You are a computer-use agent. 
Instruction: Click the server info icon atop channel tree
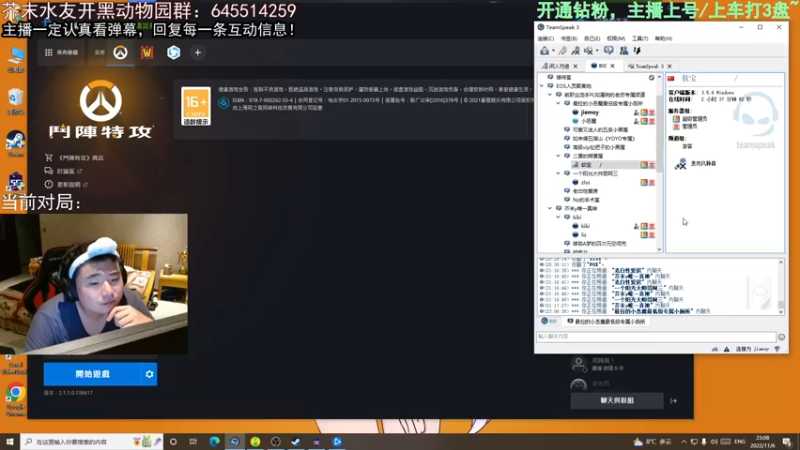pos(652,78)
